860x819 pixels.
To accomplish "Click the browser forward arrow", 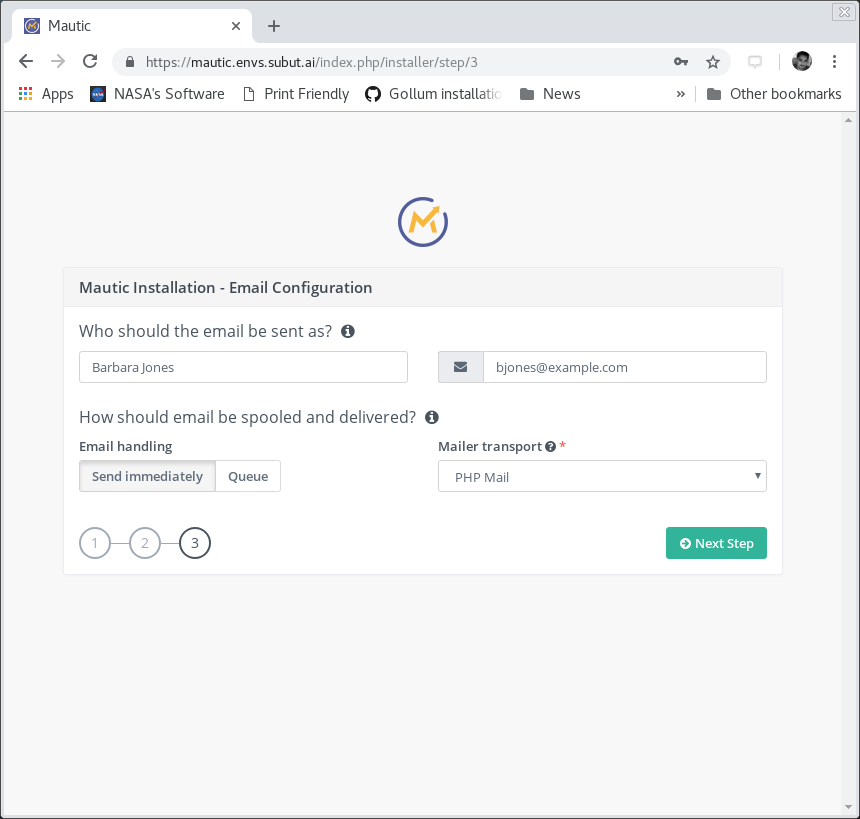I will [x=58, y=61].
